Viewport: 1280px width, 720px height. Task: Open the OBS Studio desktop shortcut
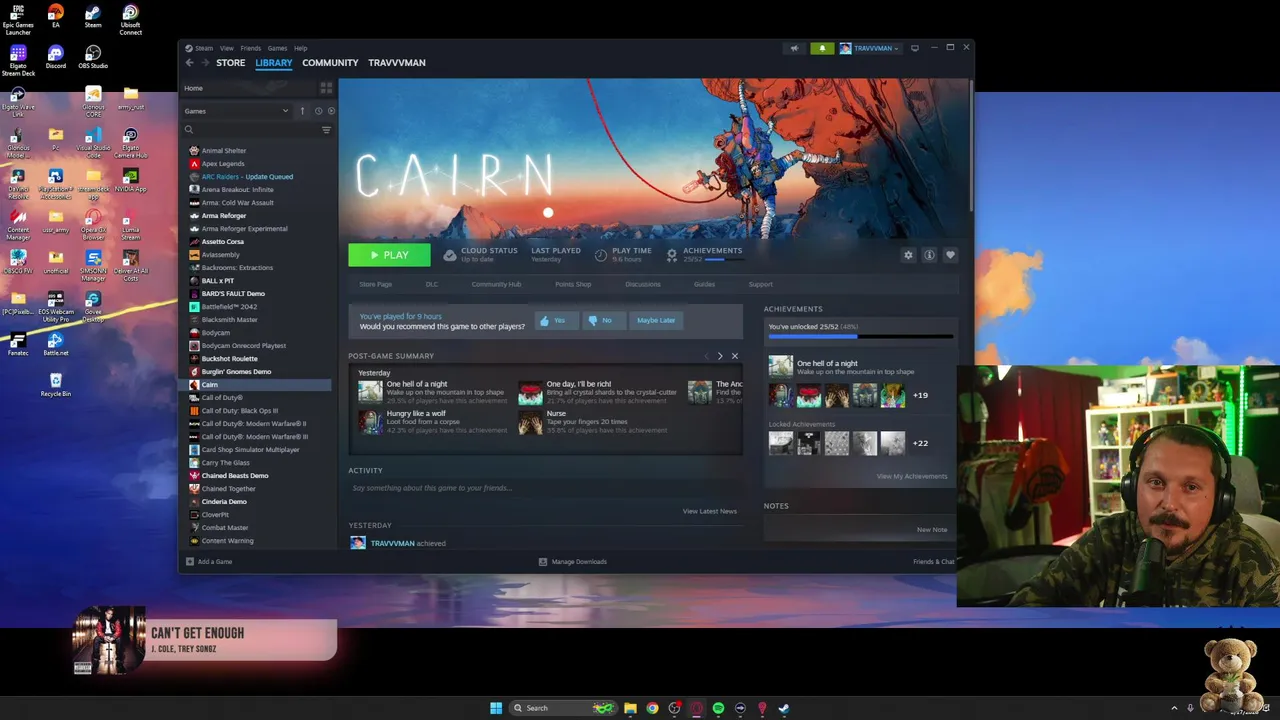click(x=93, y=57)
